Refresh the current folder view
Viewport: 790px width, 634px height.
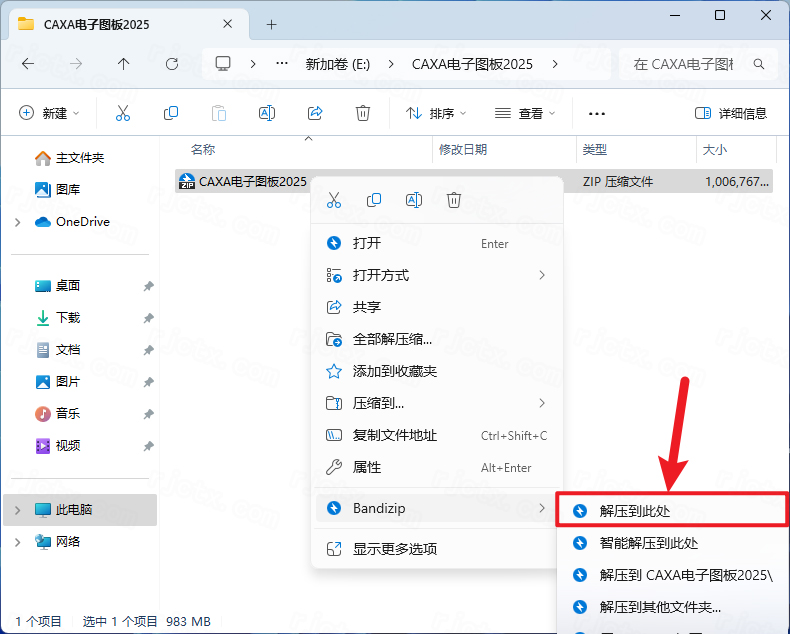click(x=172, y=63)
